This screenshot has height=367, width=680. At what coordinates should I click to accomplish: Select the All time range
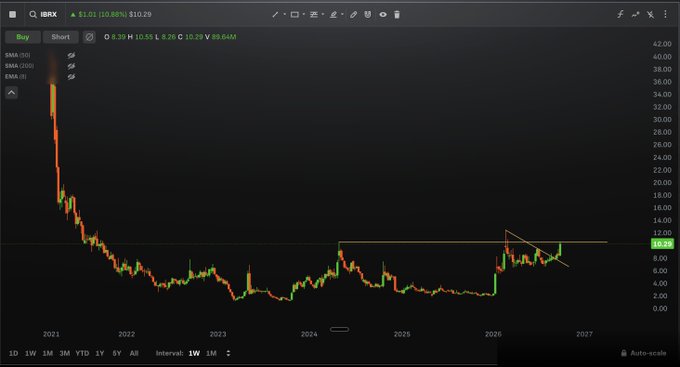point(134,353)
